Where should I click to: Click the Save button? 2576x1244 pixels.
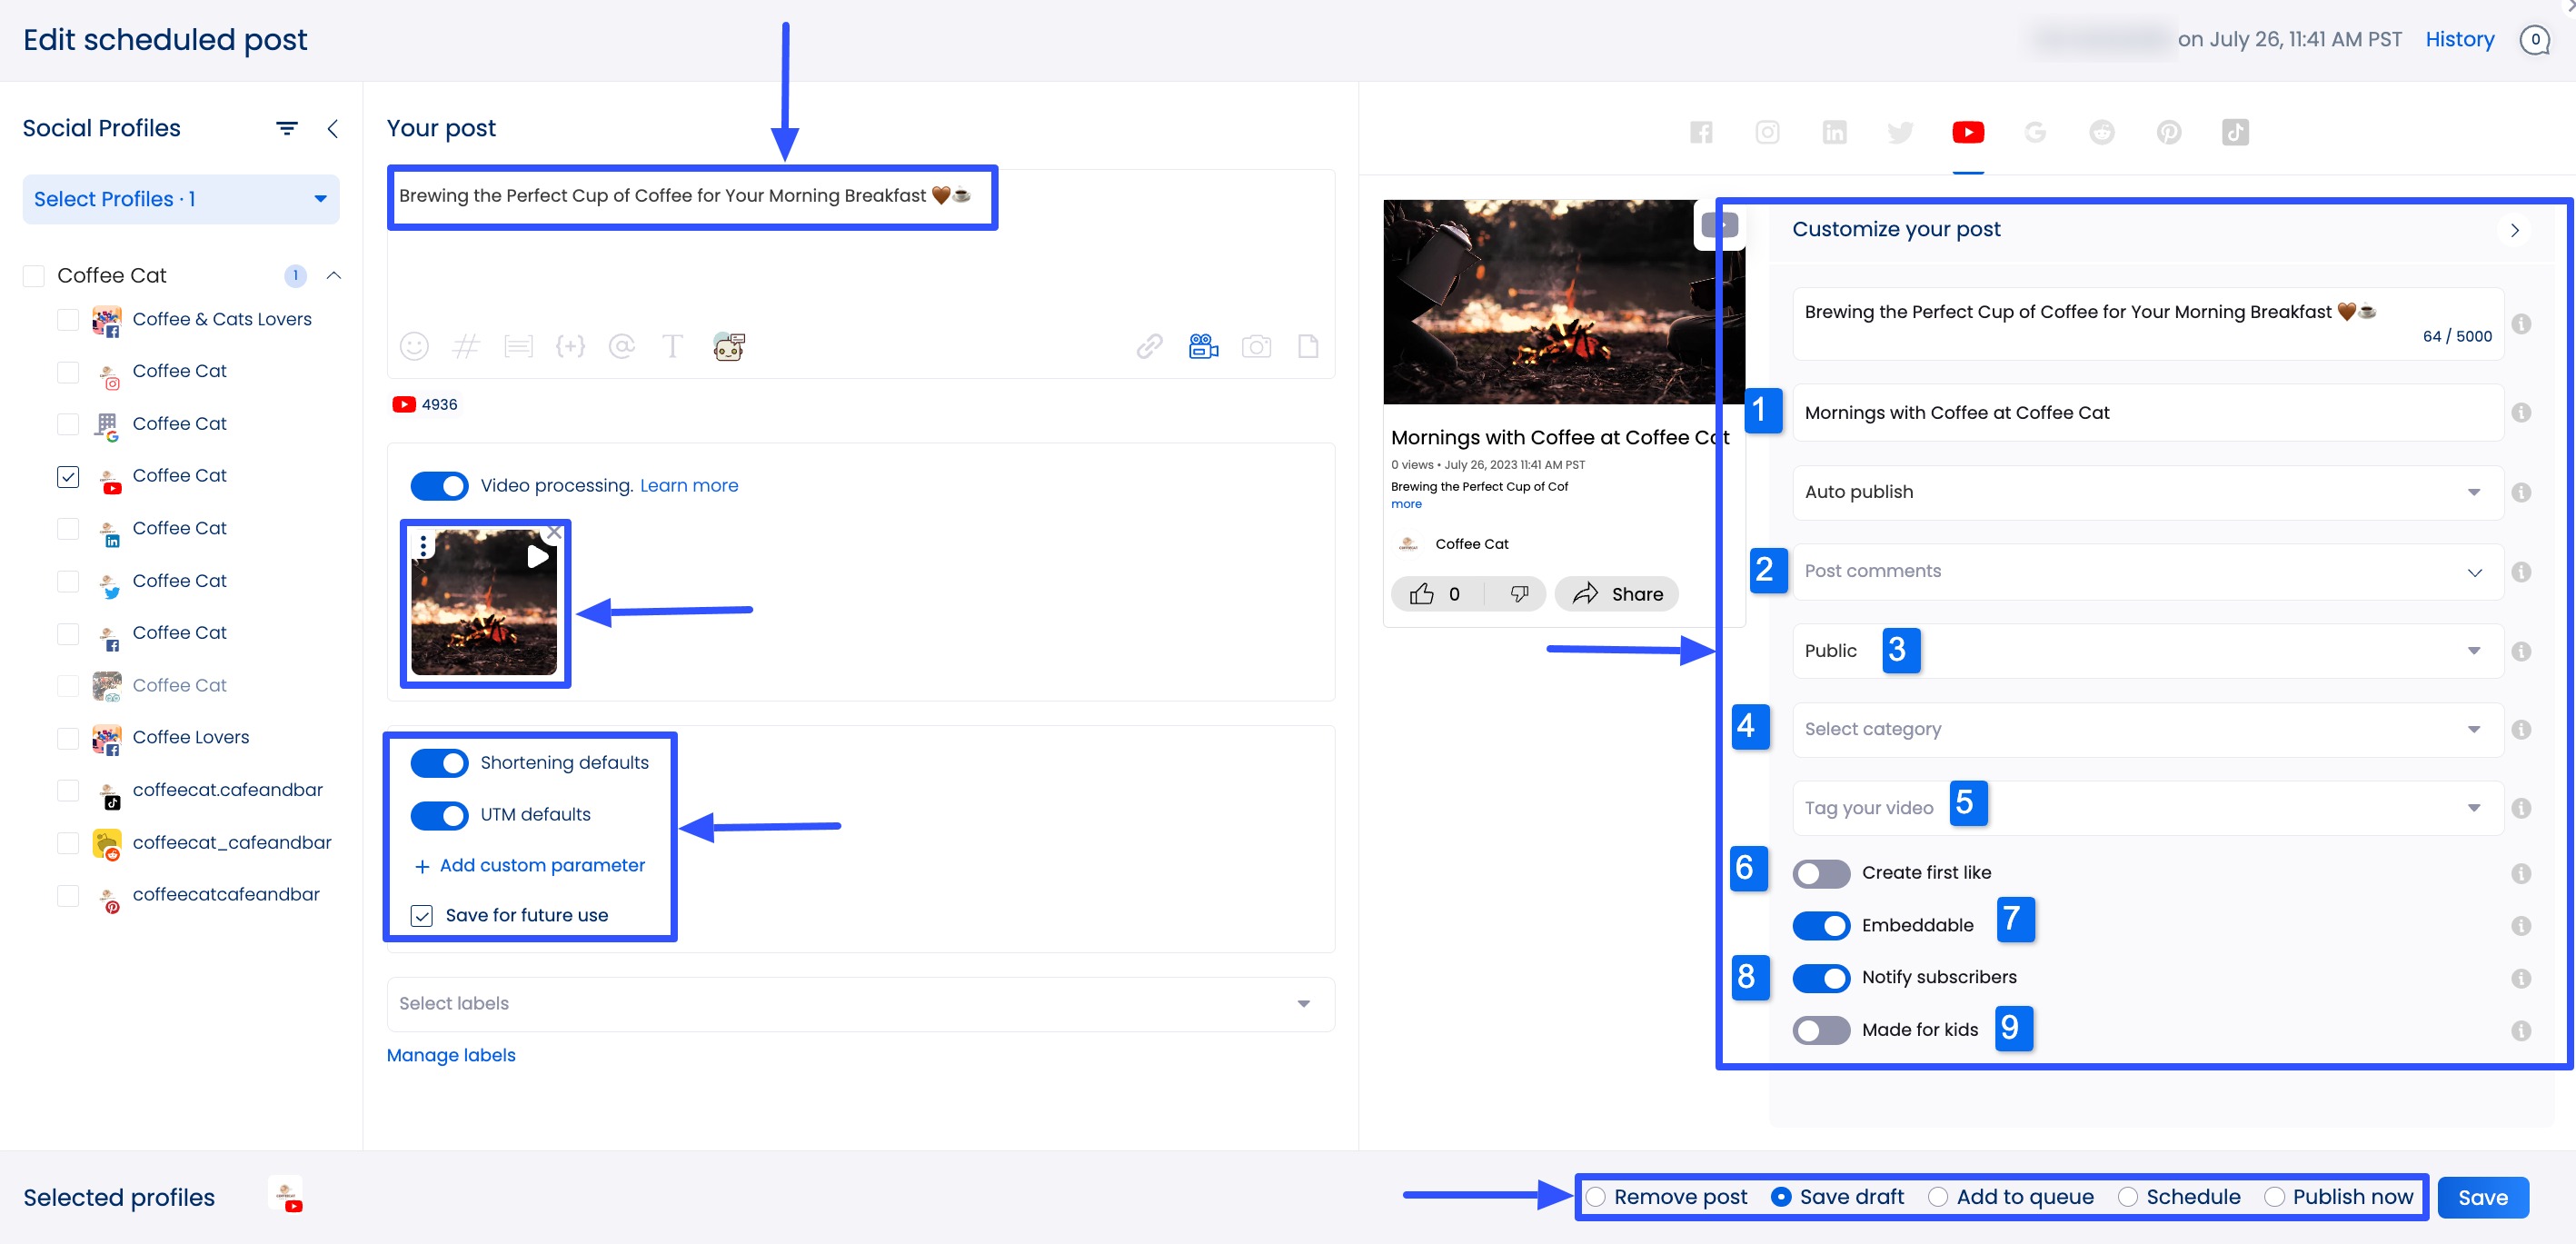pyautogui.click(x=2482, y=1197)
